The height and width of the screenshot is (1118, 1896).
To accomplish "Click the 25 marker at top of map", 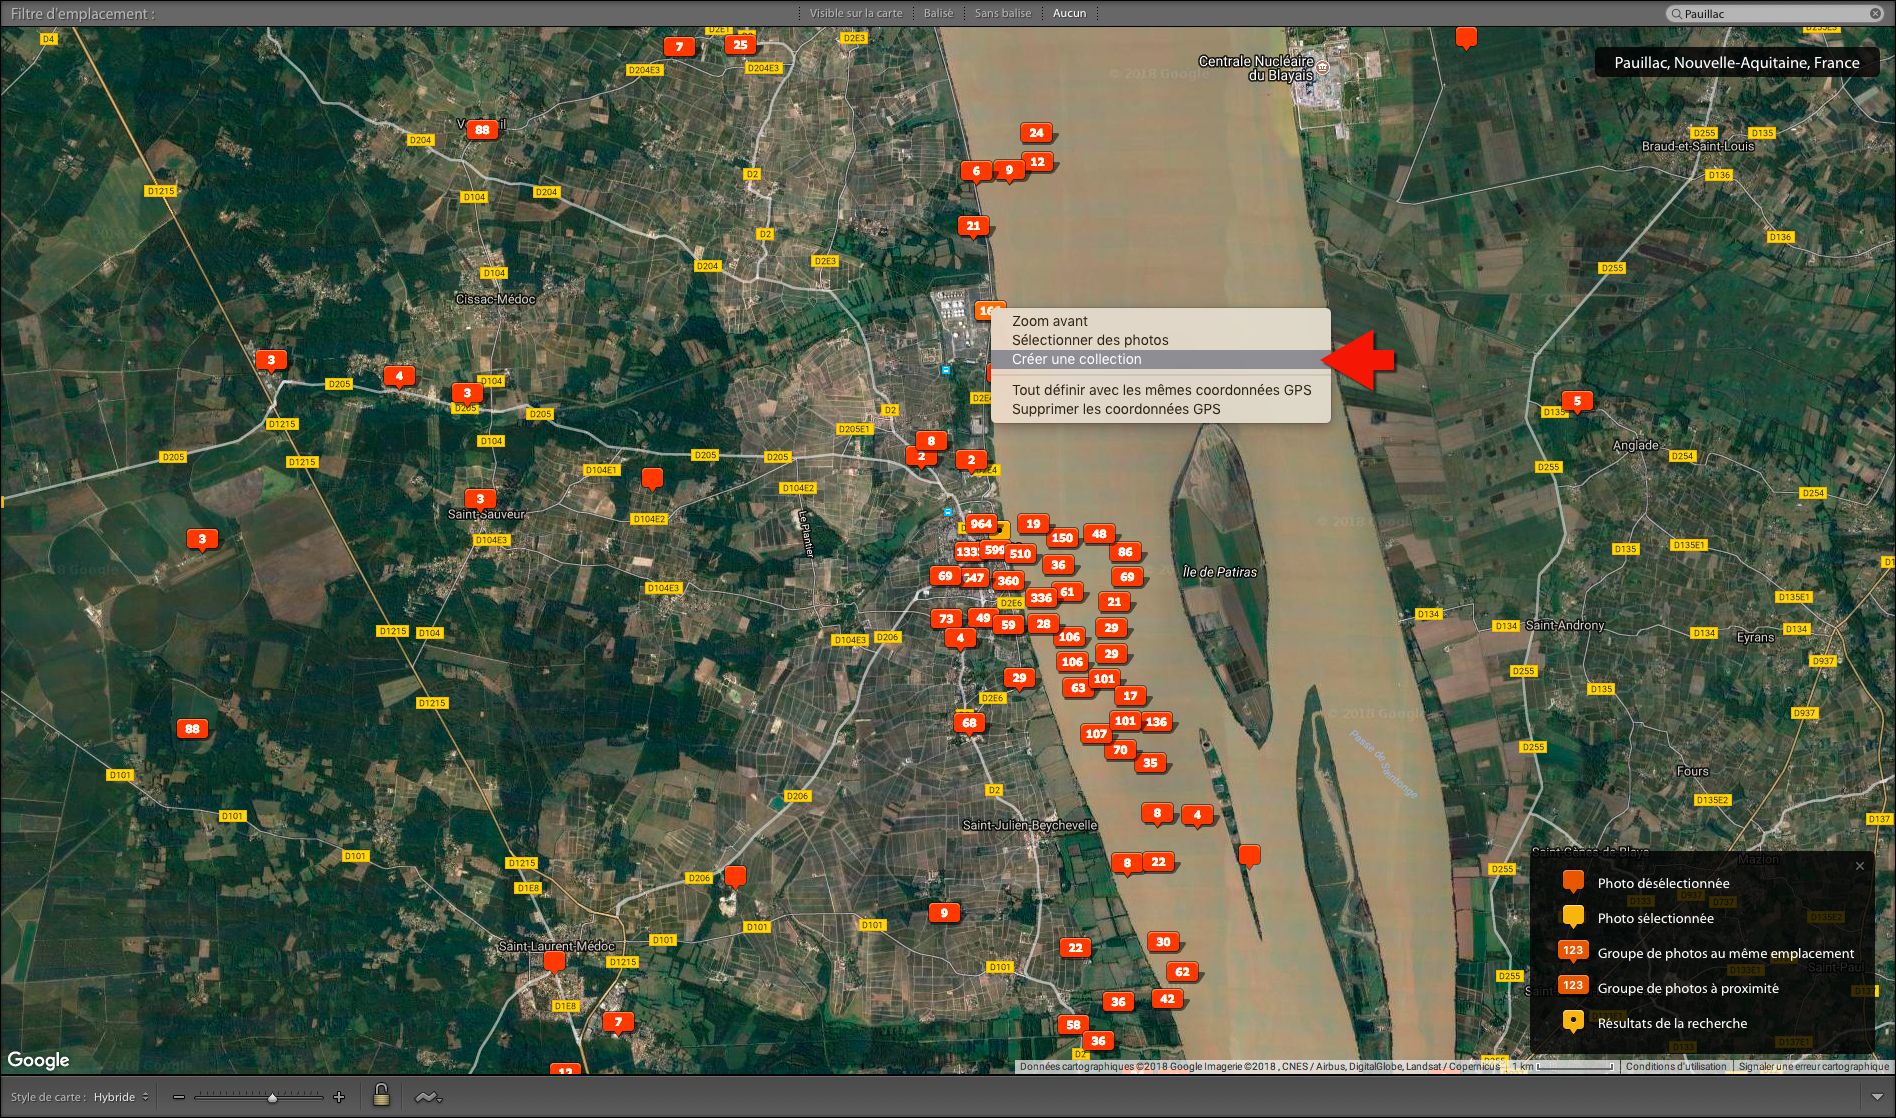I will point(740,44).
